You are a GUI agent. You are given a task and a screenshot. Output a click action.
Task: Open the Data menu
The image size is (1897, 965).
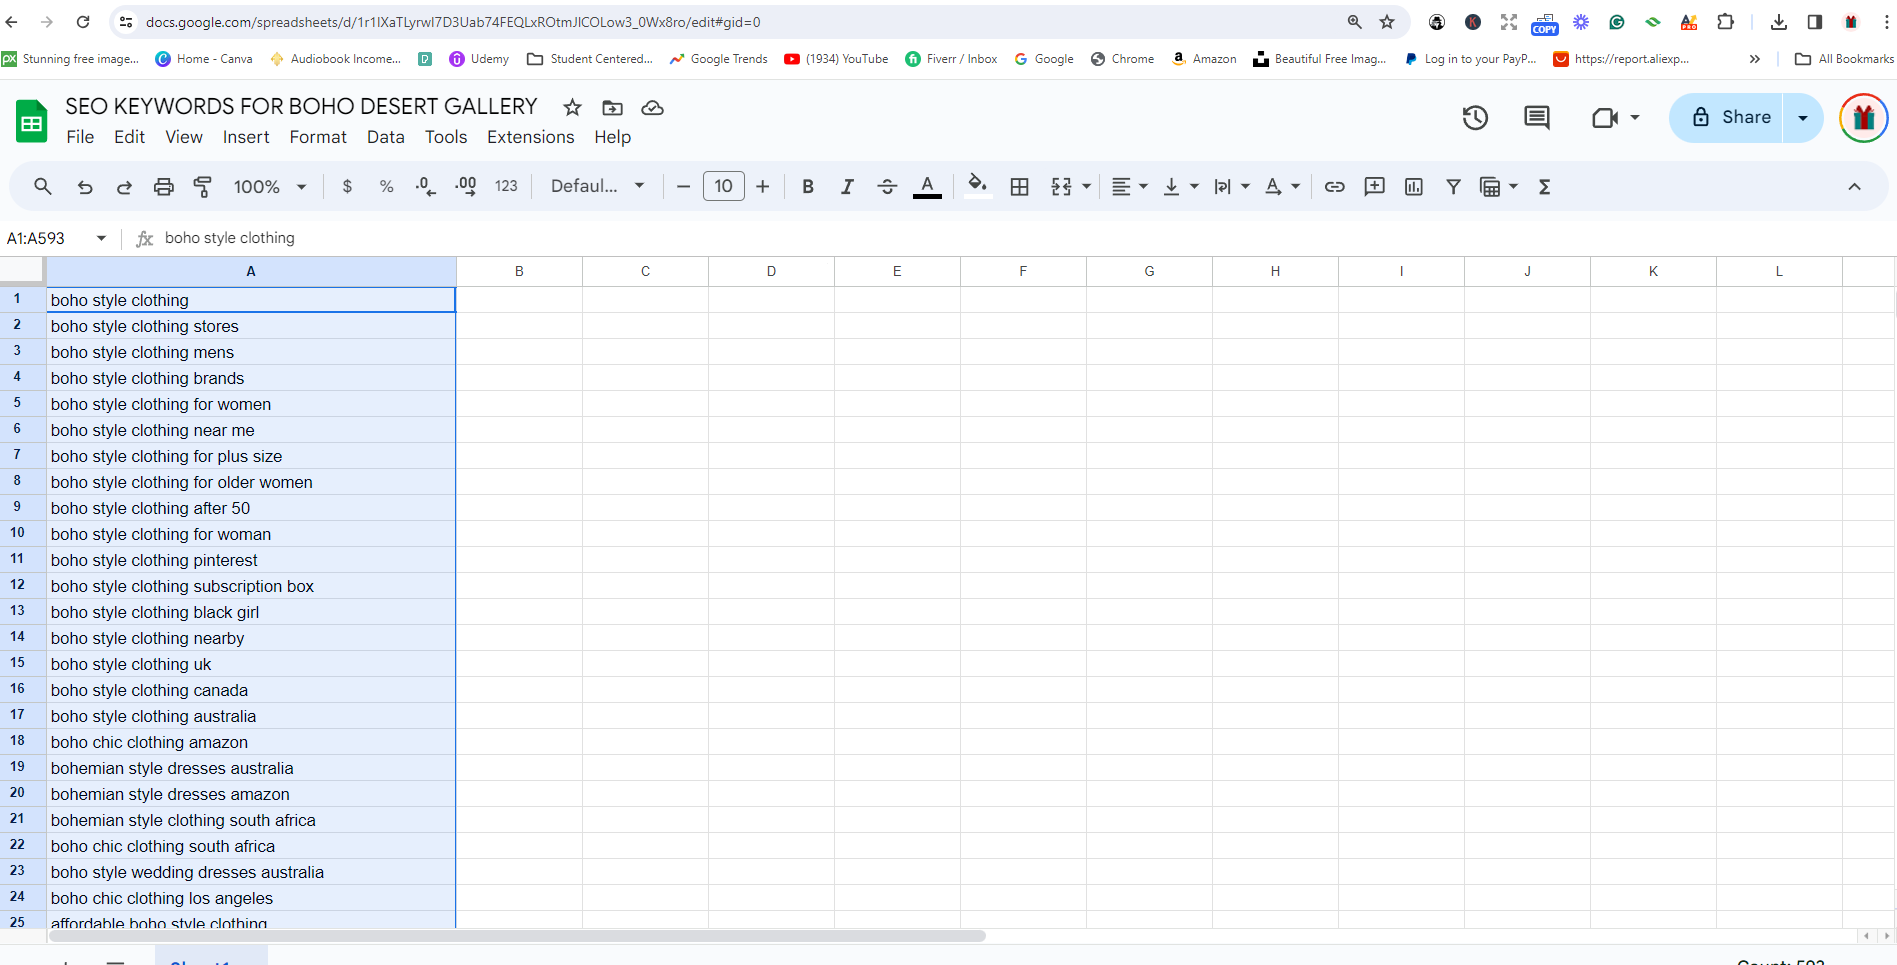tap(385, 137)
